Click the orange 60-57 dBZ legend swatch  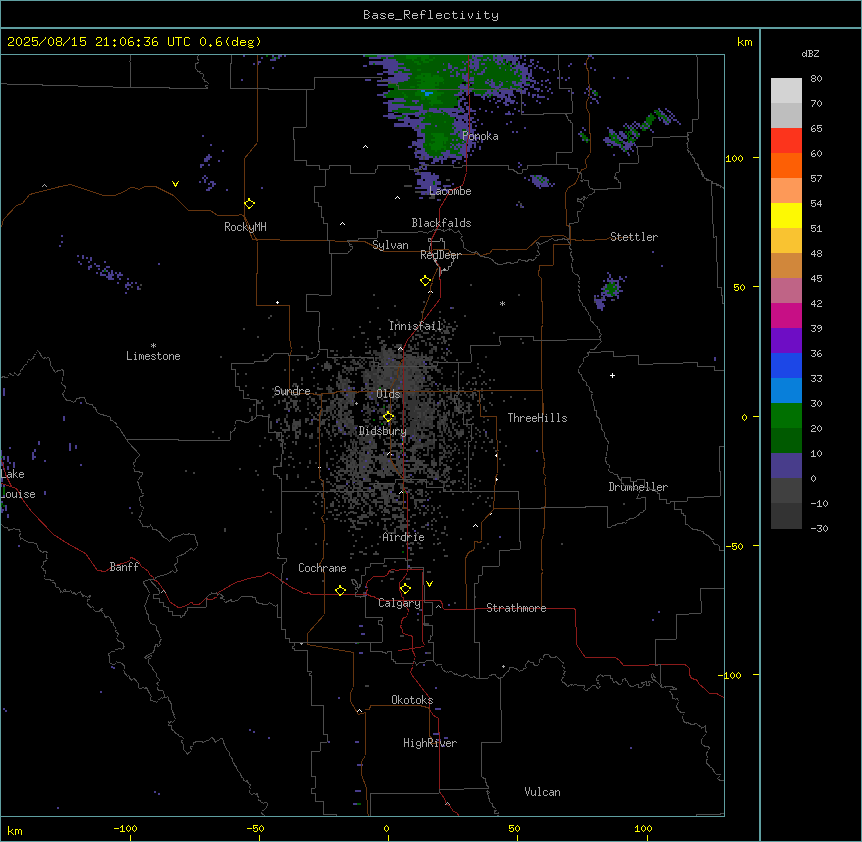pos(786,165)
